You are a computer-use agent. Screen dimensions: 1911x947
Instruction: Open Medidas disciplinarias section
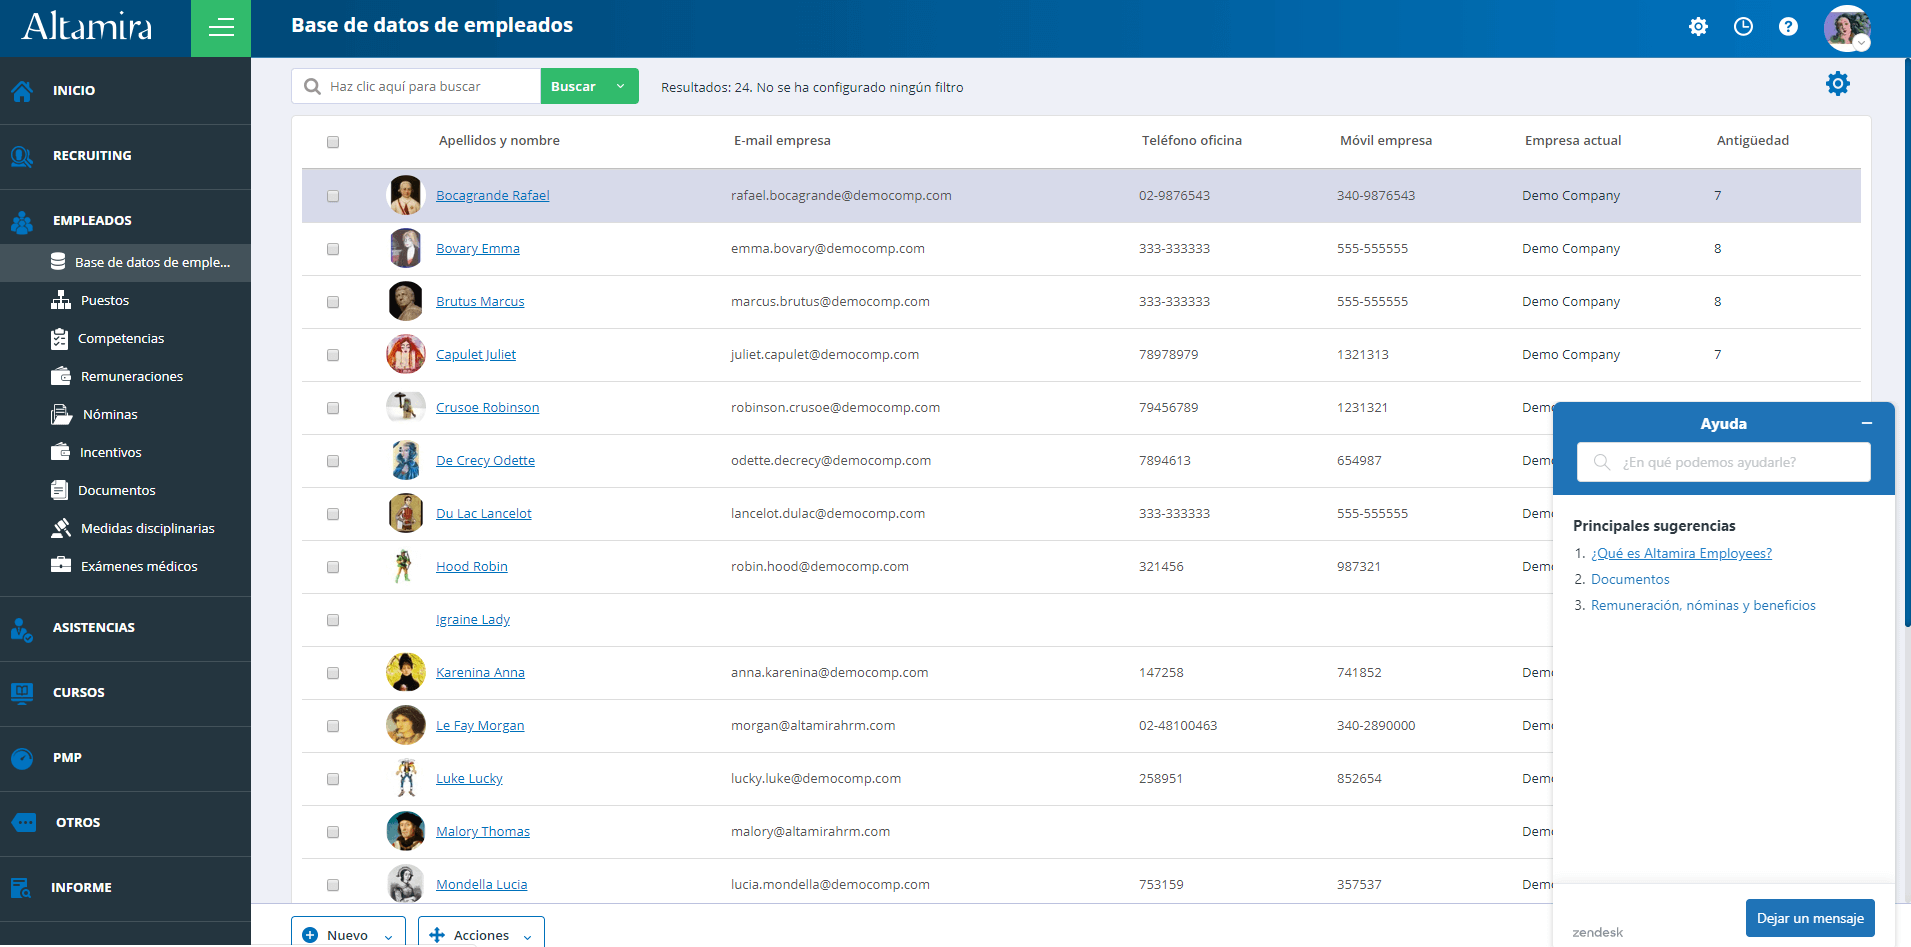pyautogui.click(x=147, y=528)
